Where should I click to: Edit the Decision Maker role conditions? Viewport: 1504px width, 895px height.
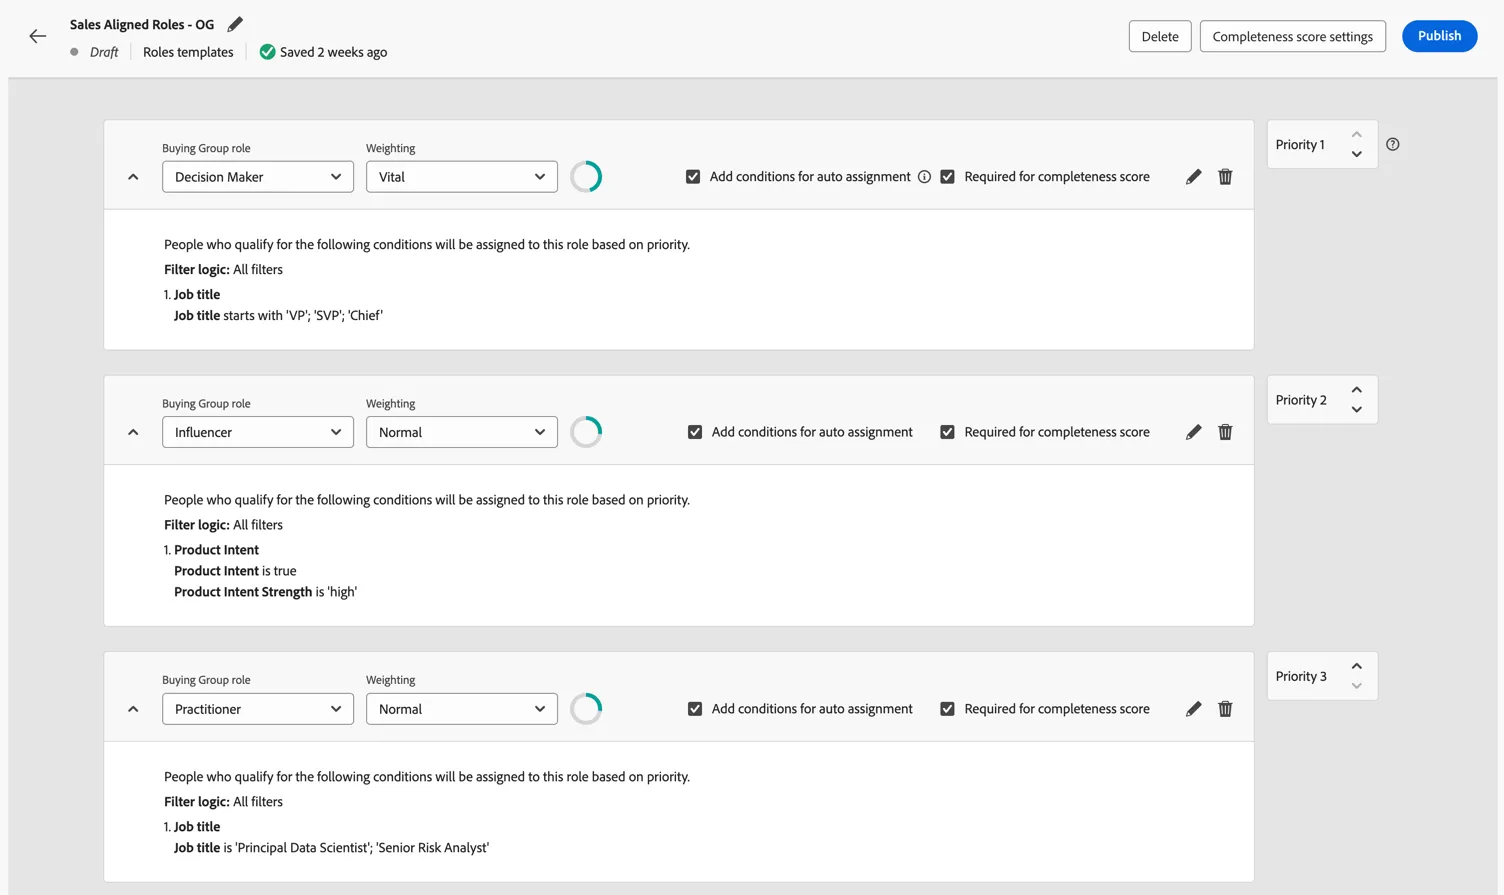[1193, 177]
